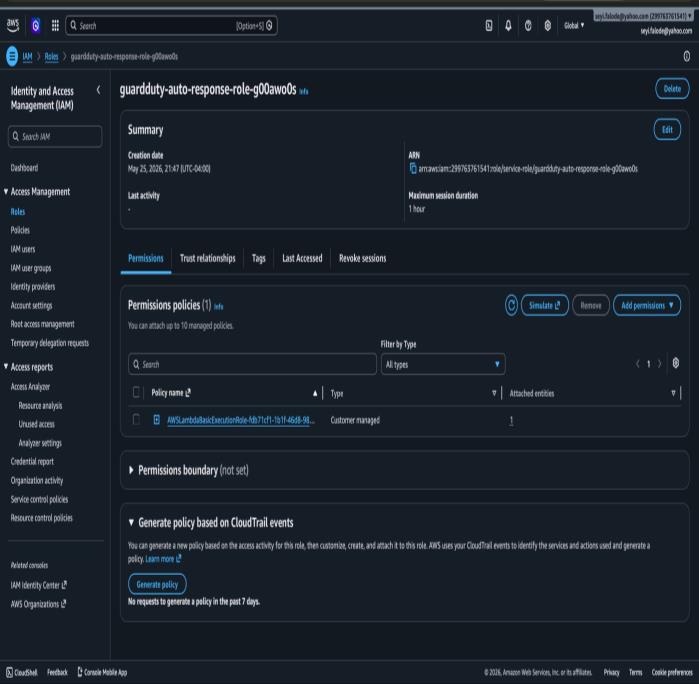Screen dimensions: 699x684
Task: Switch to Trust relationships tab
Action: (x=207, y=258)
